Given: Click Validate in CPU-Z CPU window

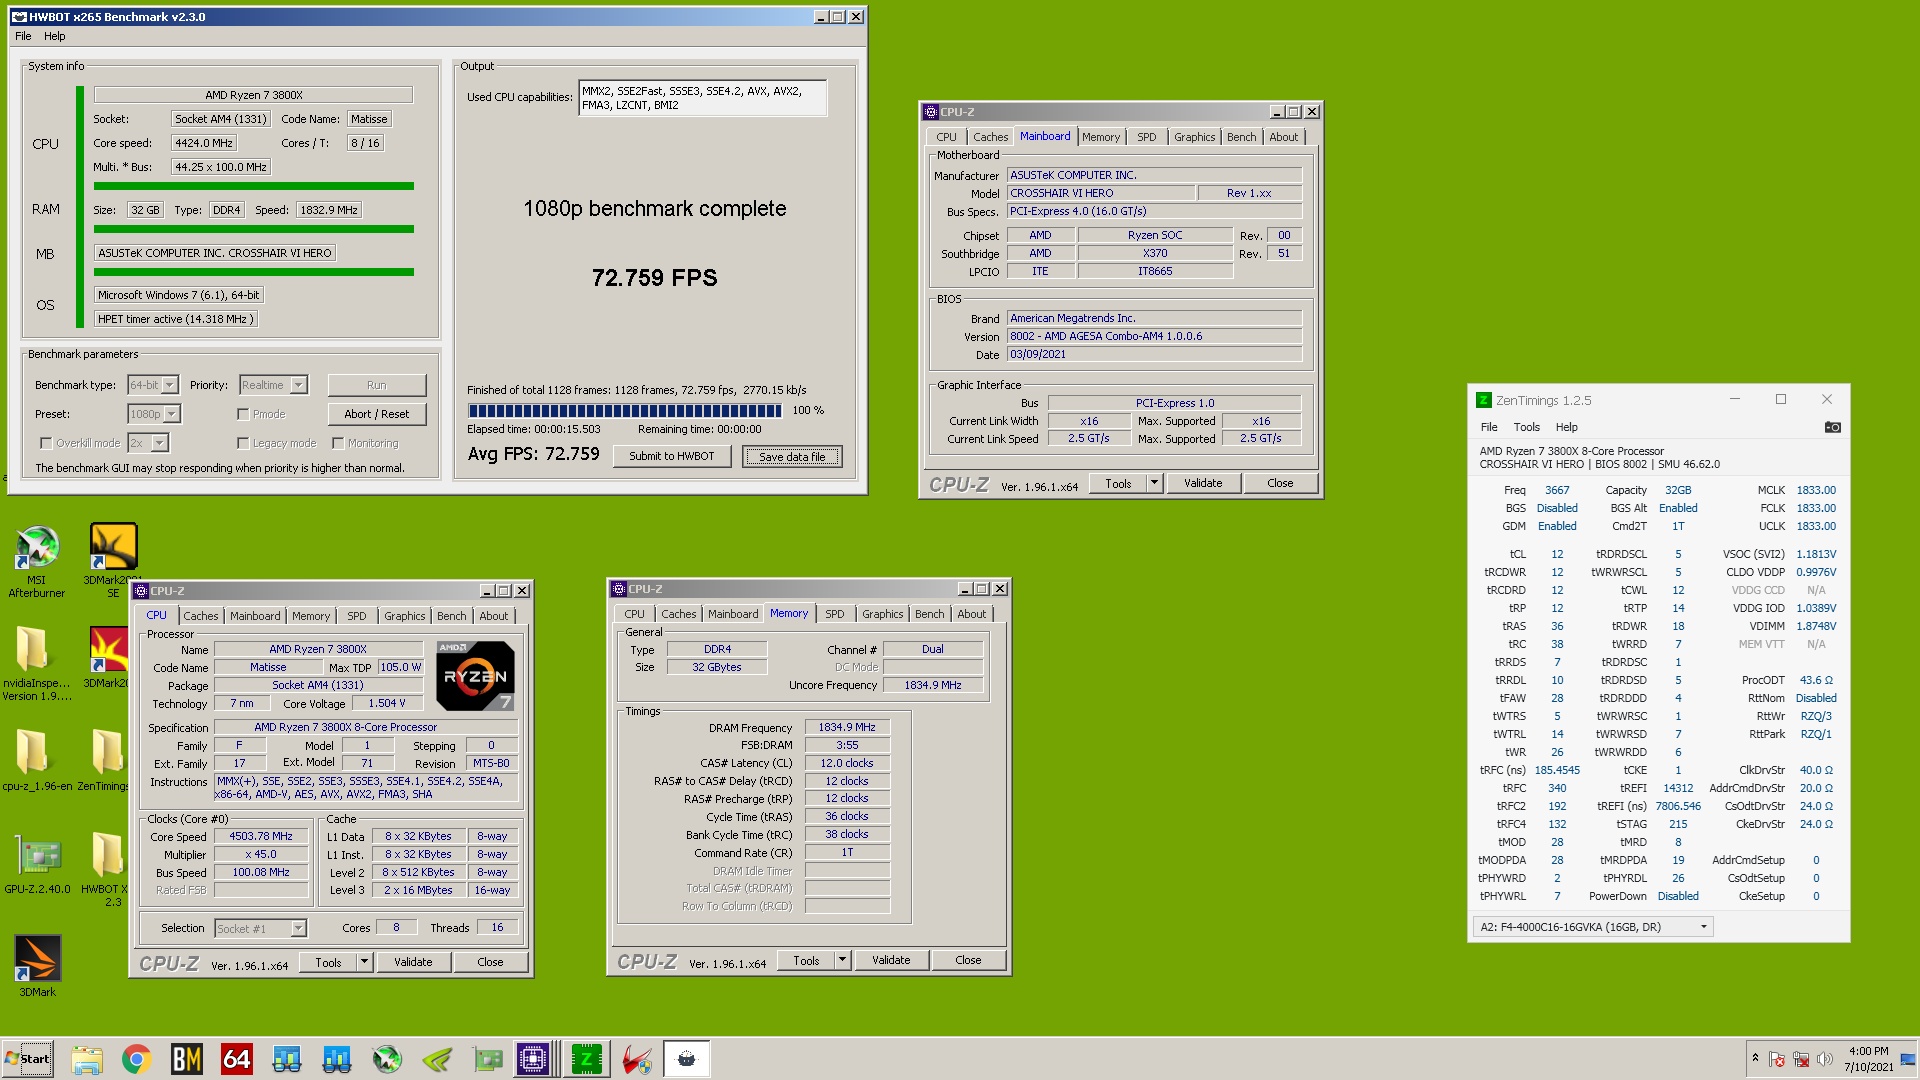Looking at the screenshot, I should (413, 962).
